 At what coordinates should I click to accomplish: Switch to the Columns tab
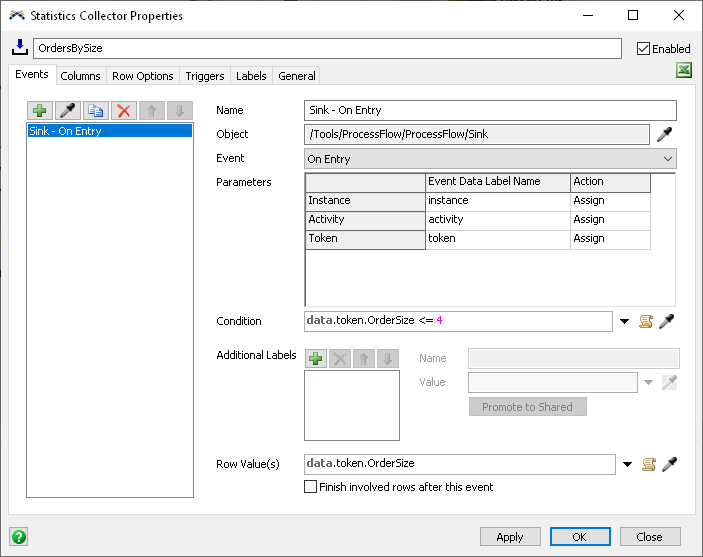coord(80,76)
